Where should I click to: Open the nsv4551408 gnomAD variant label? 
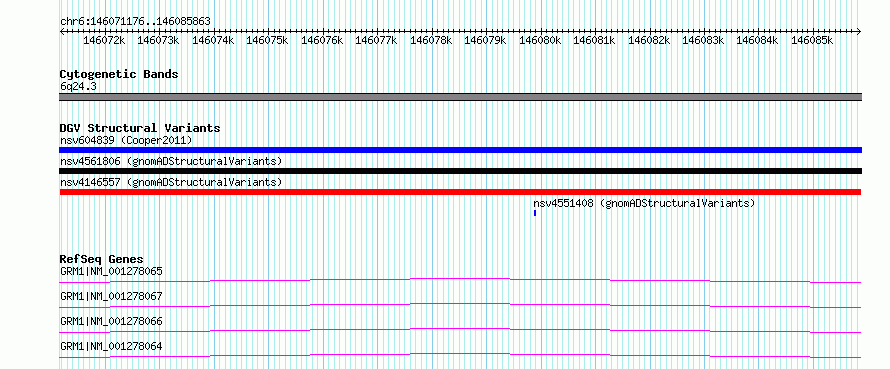644,203
